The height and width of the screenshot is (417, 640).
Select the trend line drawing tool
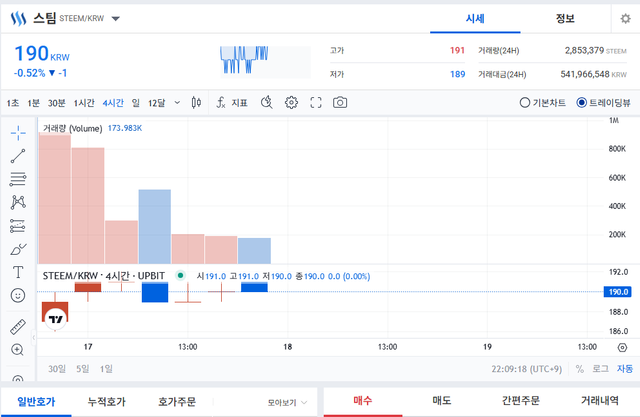point(18,156)
